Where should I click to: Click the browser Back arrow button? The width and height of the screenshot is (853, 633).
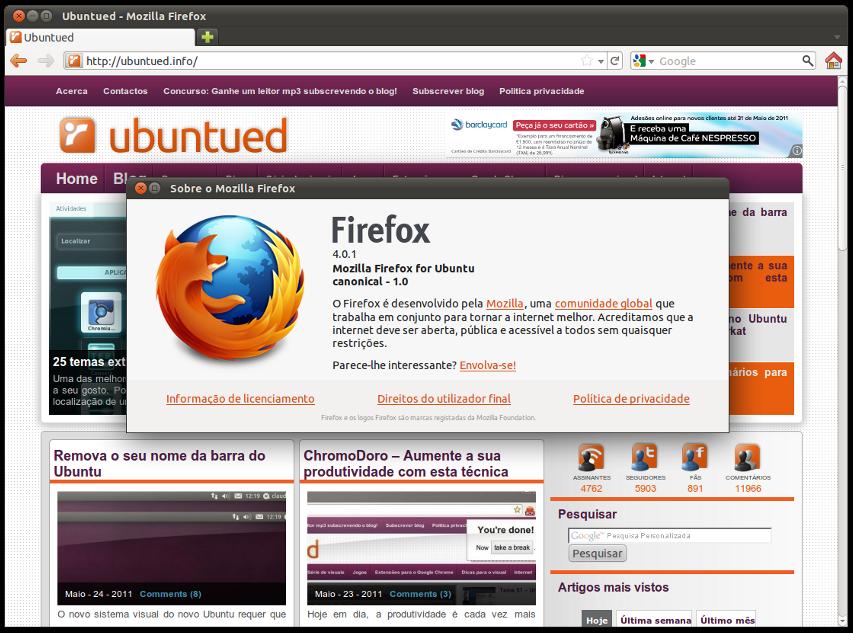pyautogui.click(x=18, y=61)
